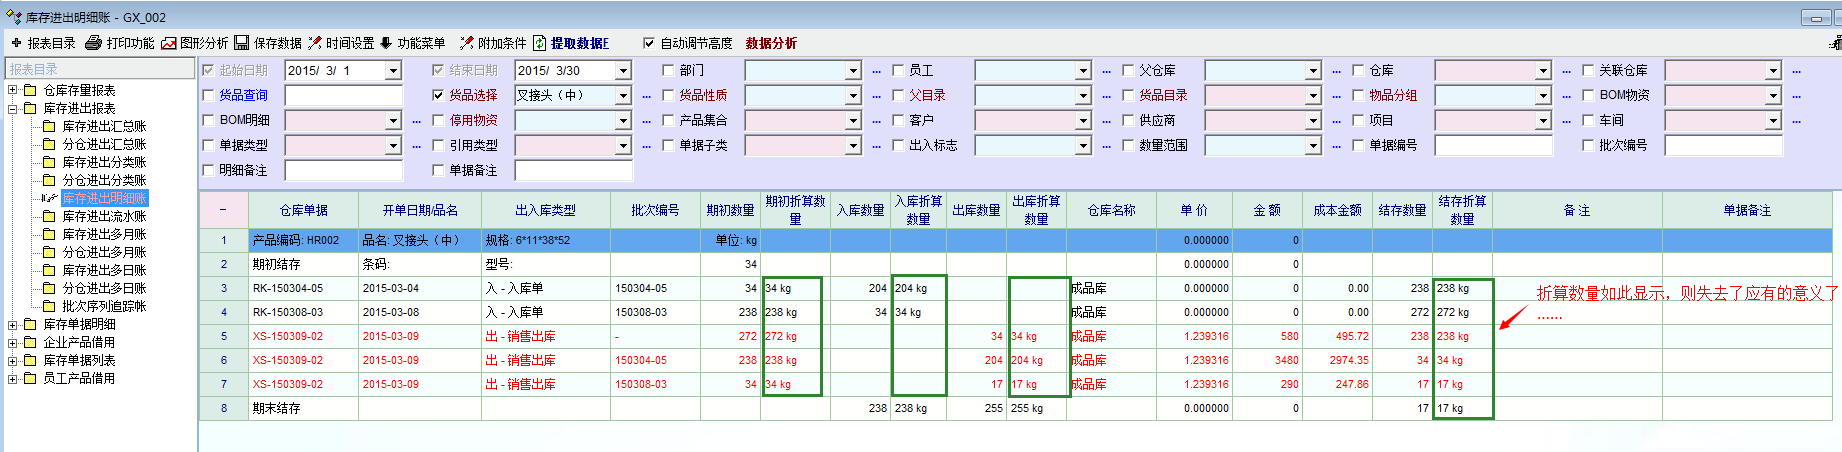The width and height of the screenshot is (1842, 452).
Task: Click the 货品查询 text input field
Action: pyautogui.click(x=343, y=95)
